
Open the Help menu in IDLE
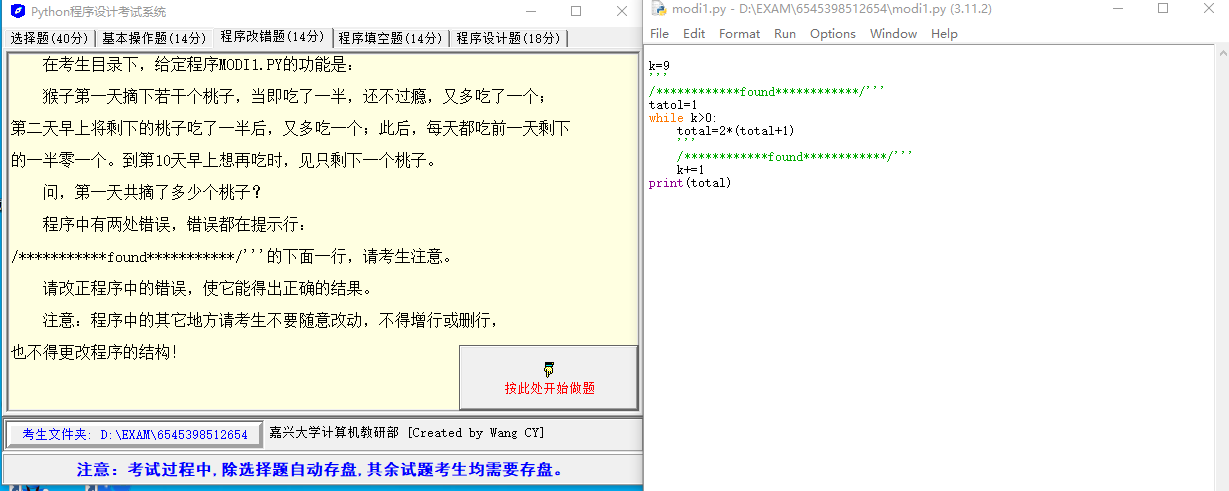click(944, 33)
